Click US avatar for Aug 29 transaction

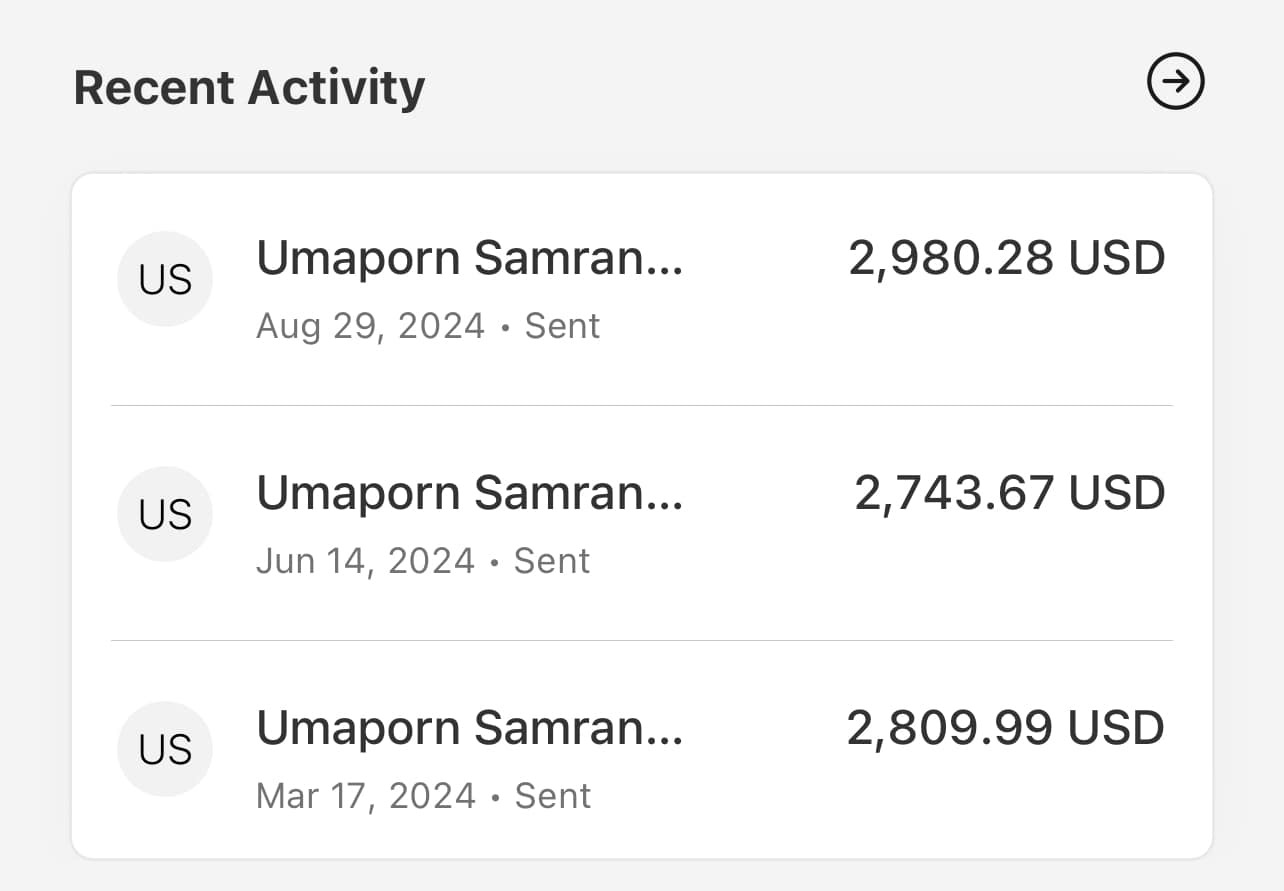click(x=165, y=279)
